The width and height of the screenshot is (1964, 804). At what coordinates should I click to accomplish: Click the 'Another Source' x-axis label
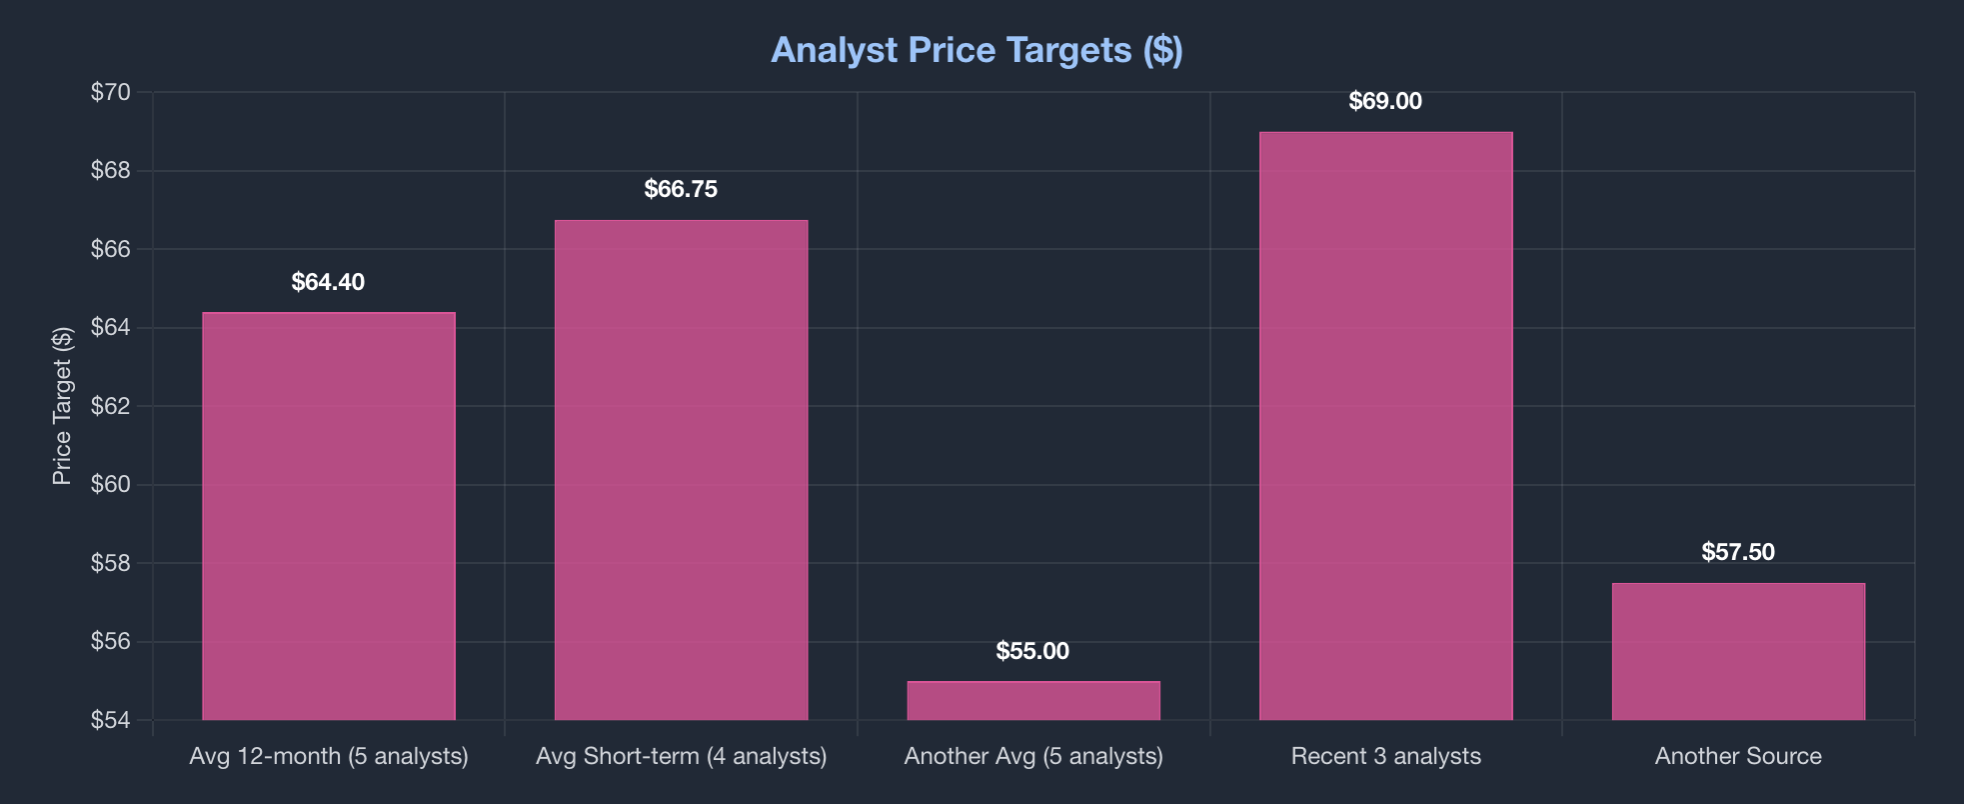point(1738,756)
